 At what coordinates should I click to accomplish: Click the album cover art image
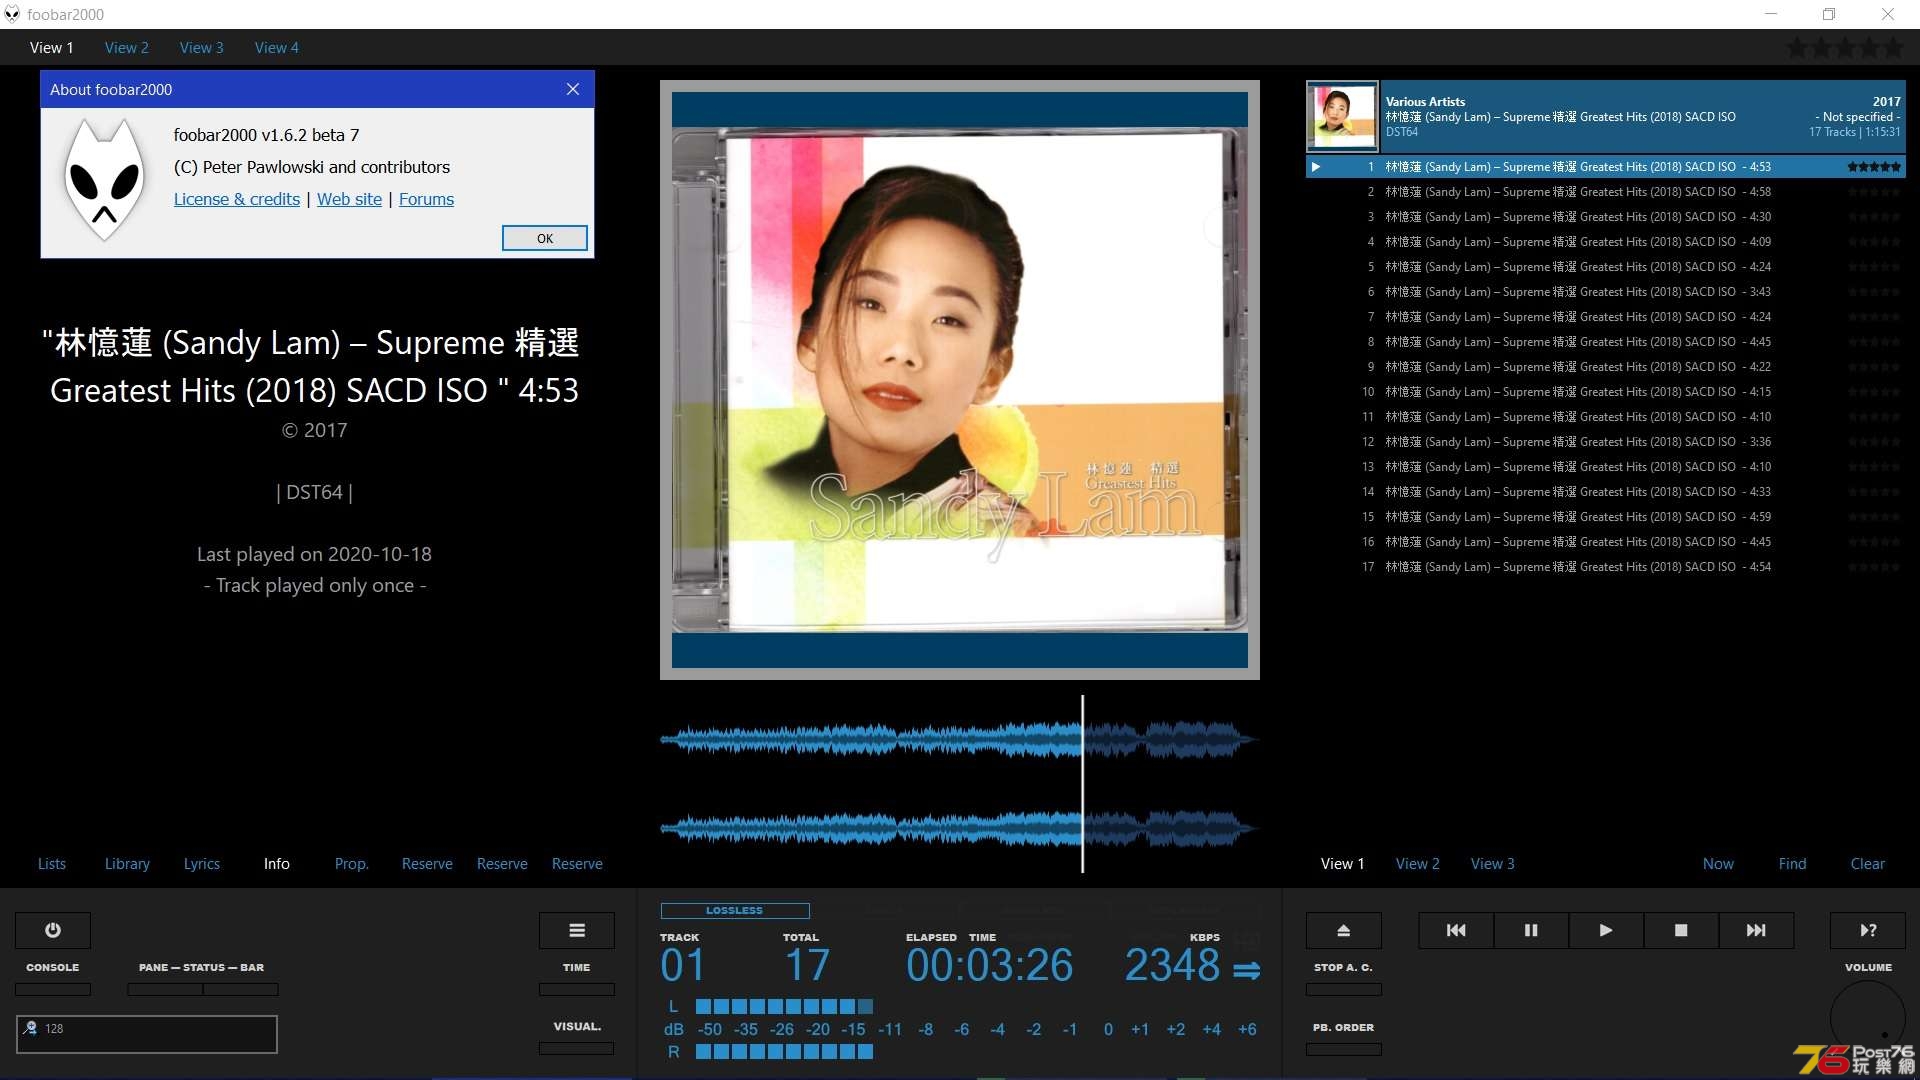960,380
